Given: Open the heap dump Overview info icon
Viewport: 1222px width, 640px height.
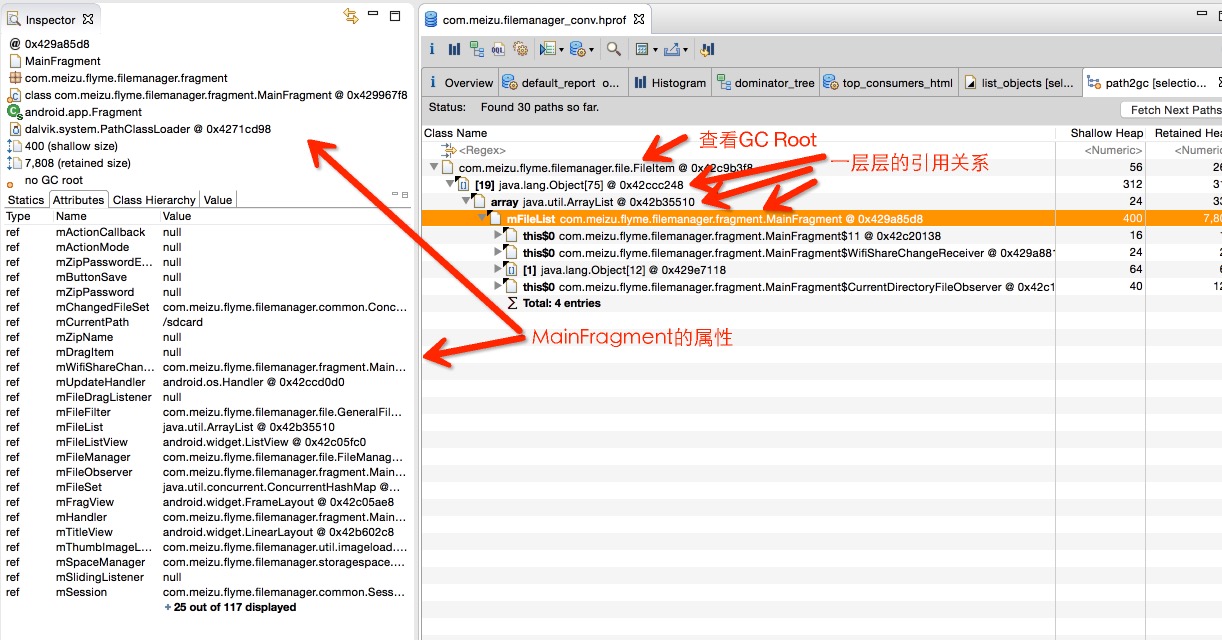Looking at the screenshot, I should coord(432,49).
